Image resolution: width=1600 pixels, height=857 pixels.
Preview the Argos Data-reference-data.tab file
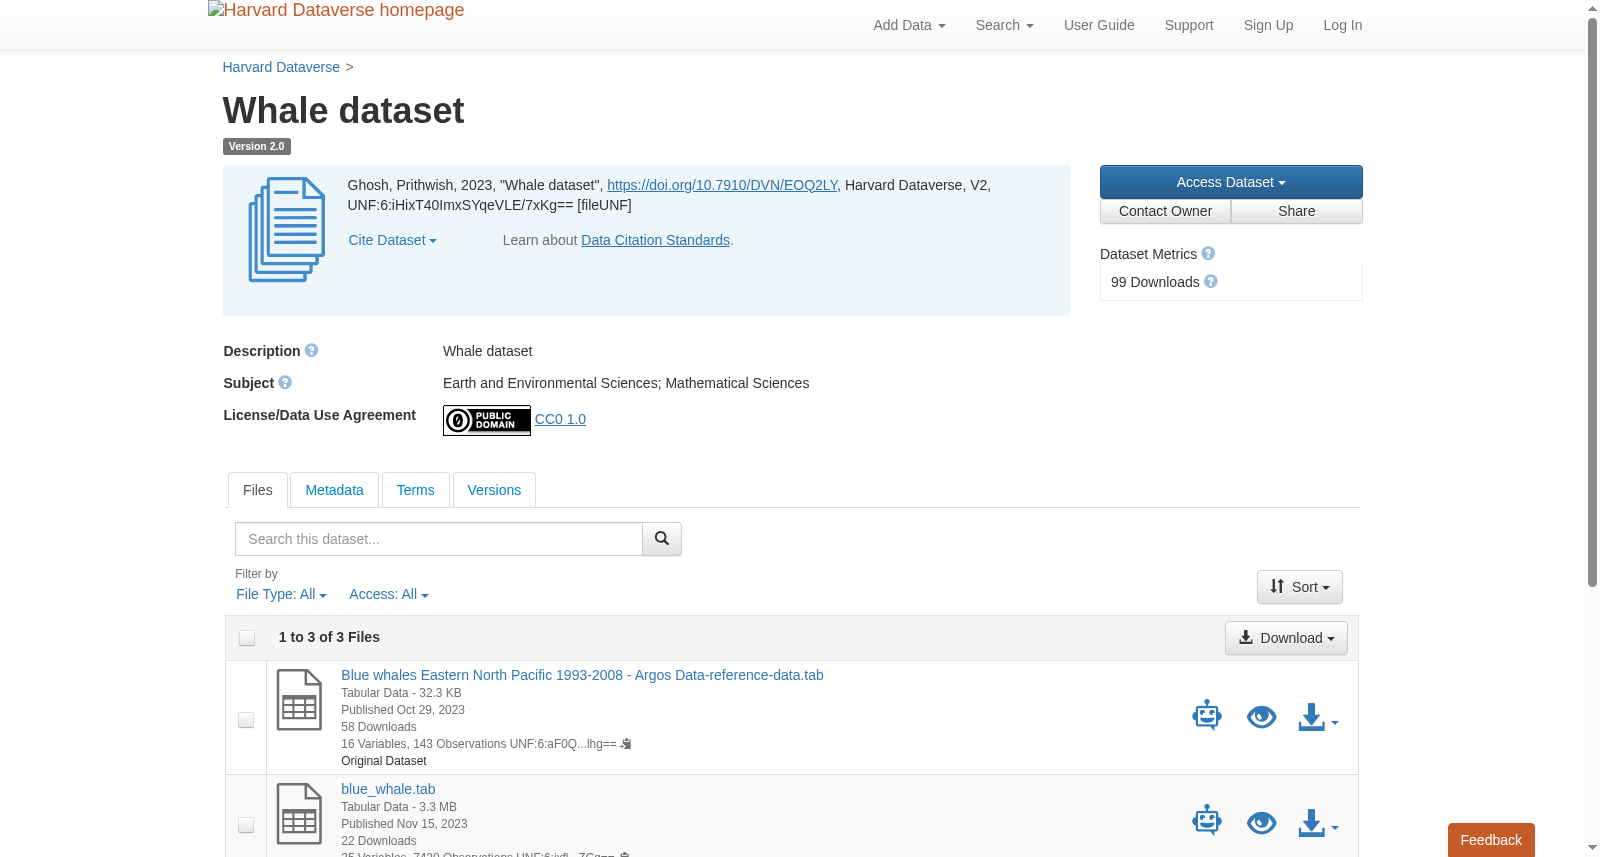(x=1262, y=717)
